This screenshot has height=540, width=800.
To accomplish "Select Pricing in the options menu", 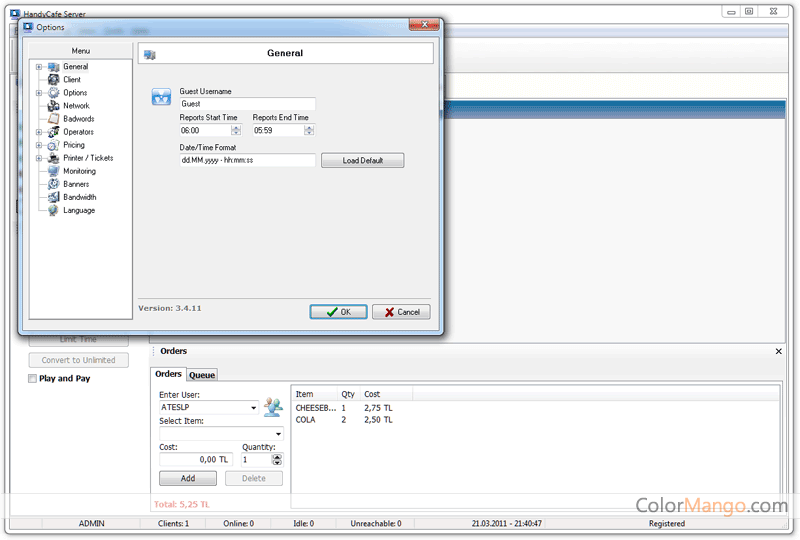I will (x=74, y=145).
